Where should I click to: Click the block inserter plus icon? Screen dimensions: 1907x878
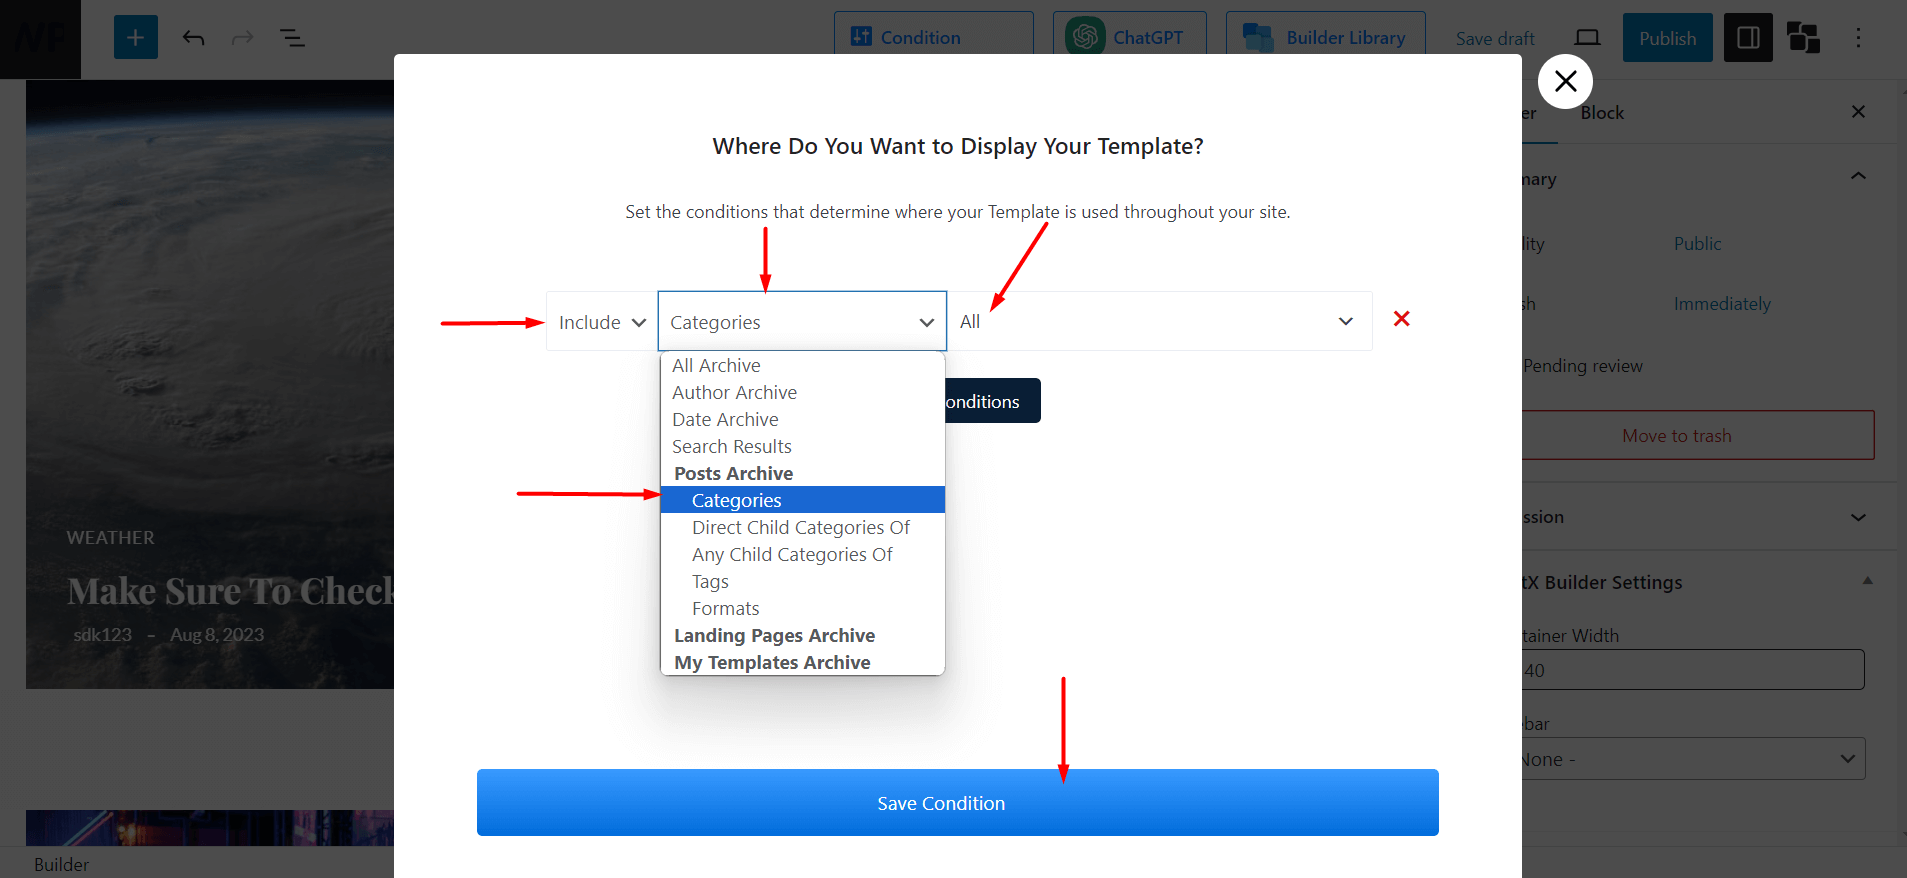[x=136, y=38]
